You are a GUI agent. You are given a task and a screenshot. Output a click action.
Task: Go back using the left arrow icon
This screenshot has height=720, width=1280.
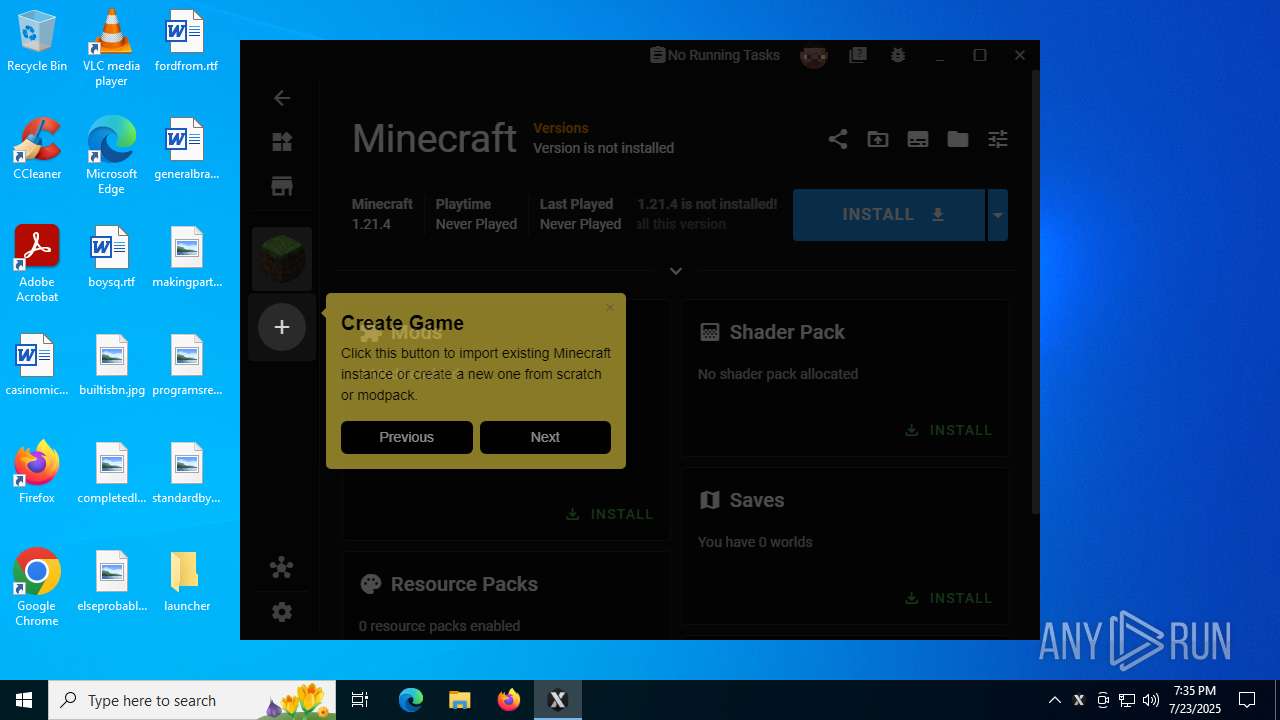point(282,98)
